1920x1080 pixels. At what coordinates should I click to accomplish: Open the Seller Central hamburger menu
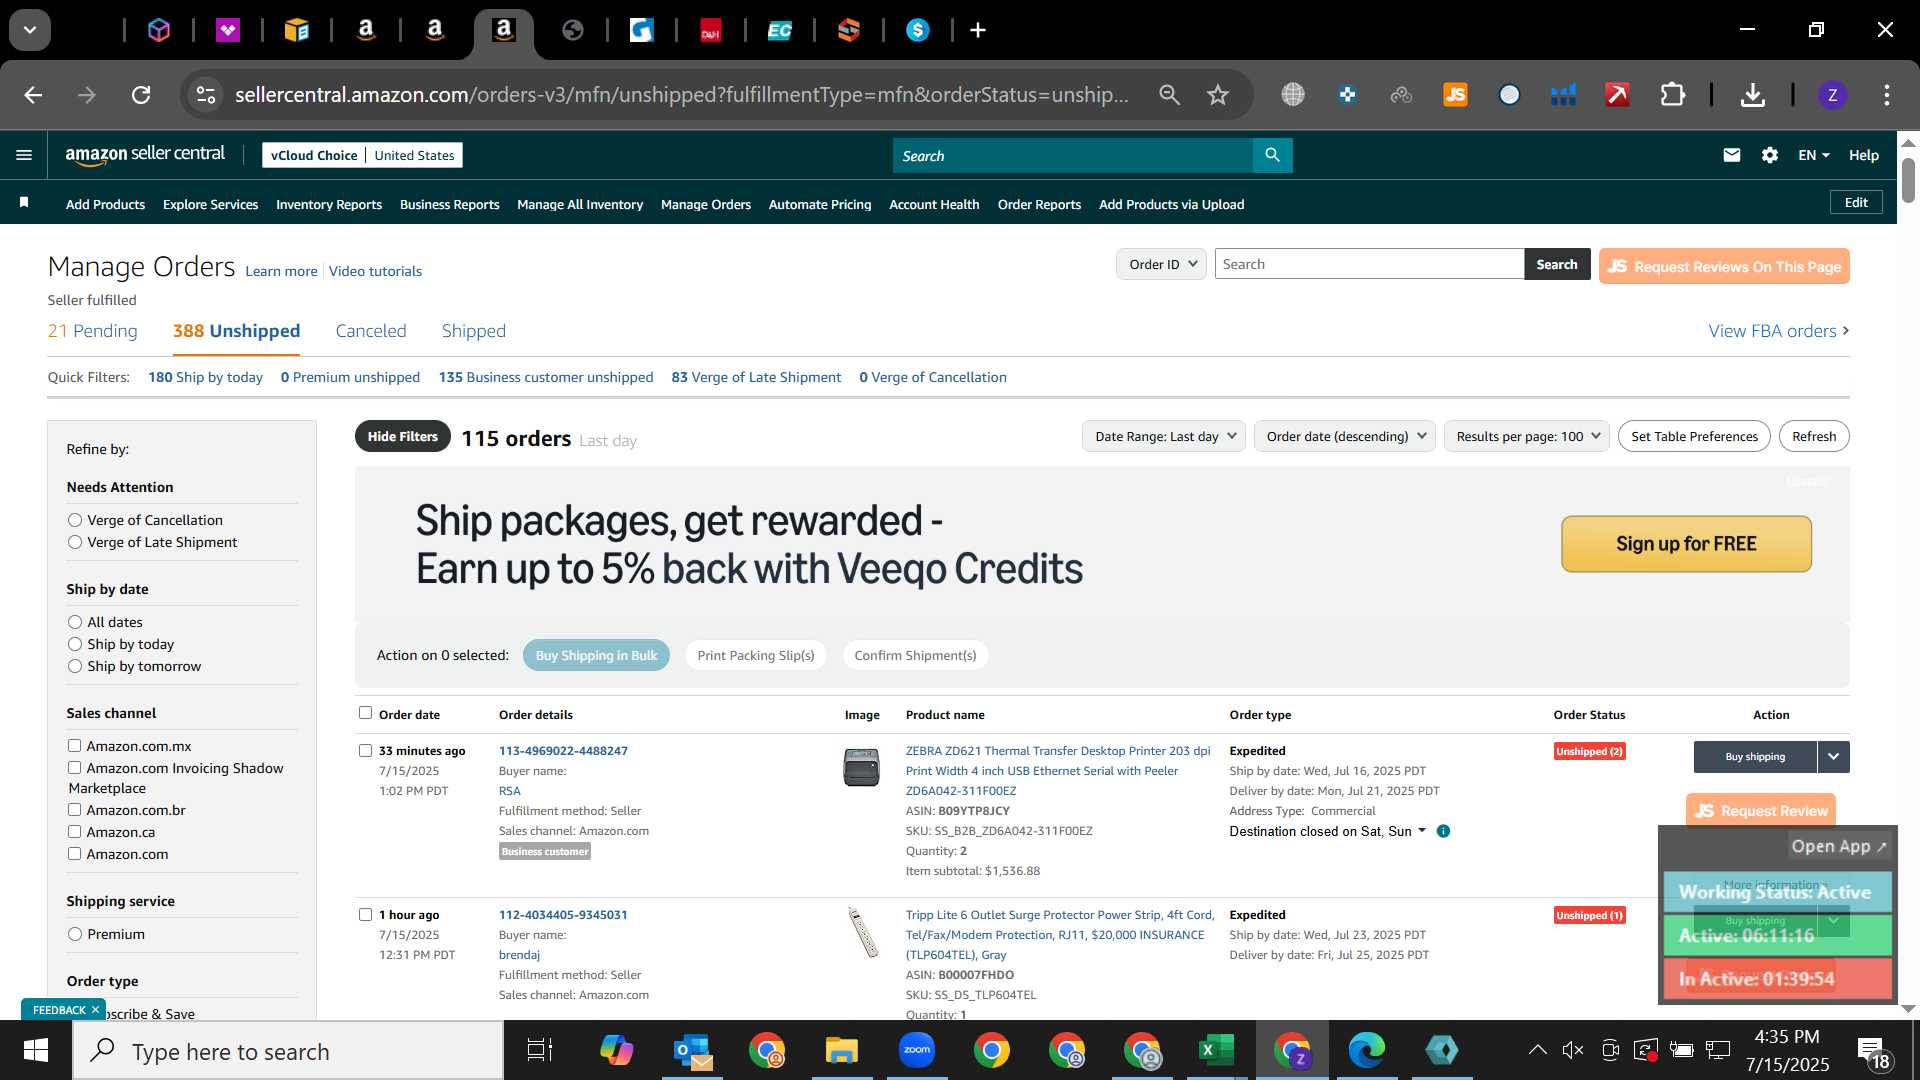24,155
